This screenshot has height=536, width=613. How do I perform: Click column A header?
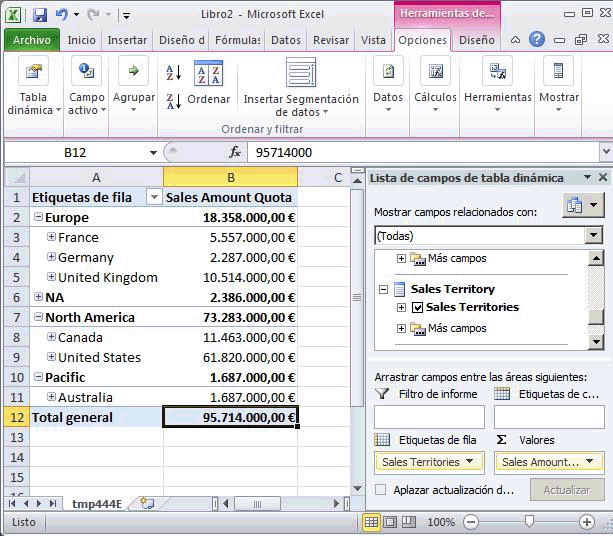click(96, 177)
